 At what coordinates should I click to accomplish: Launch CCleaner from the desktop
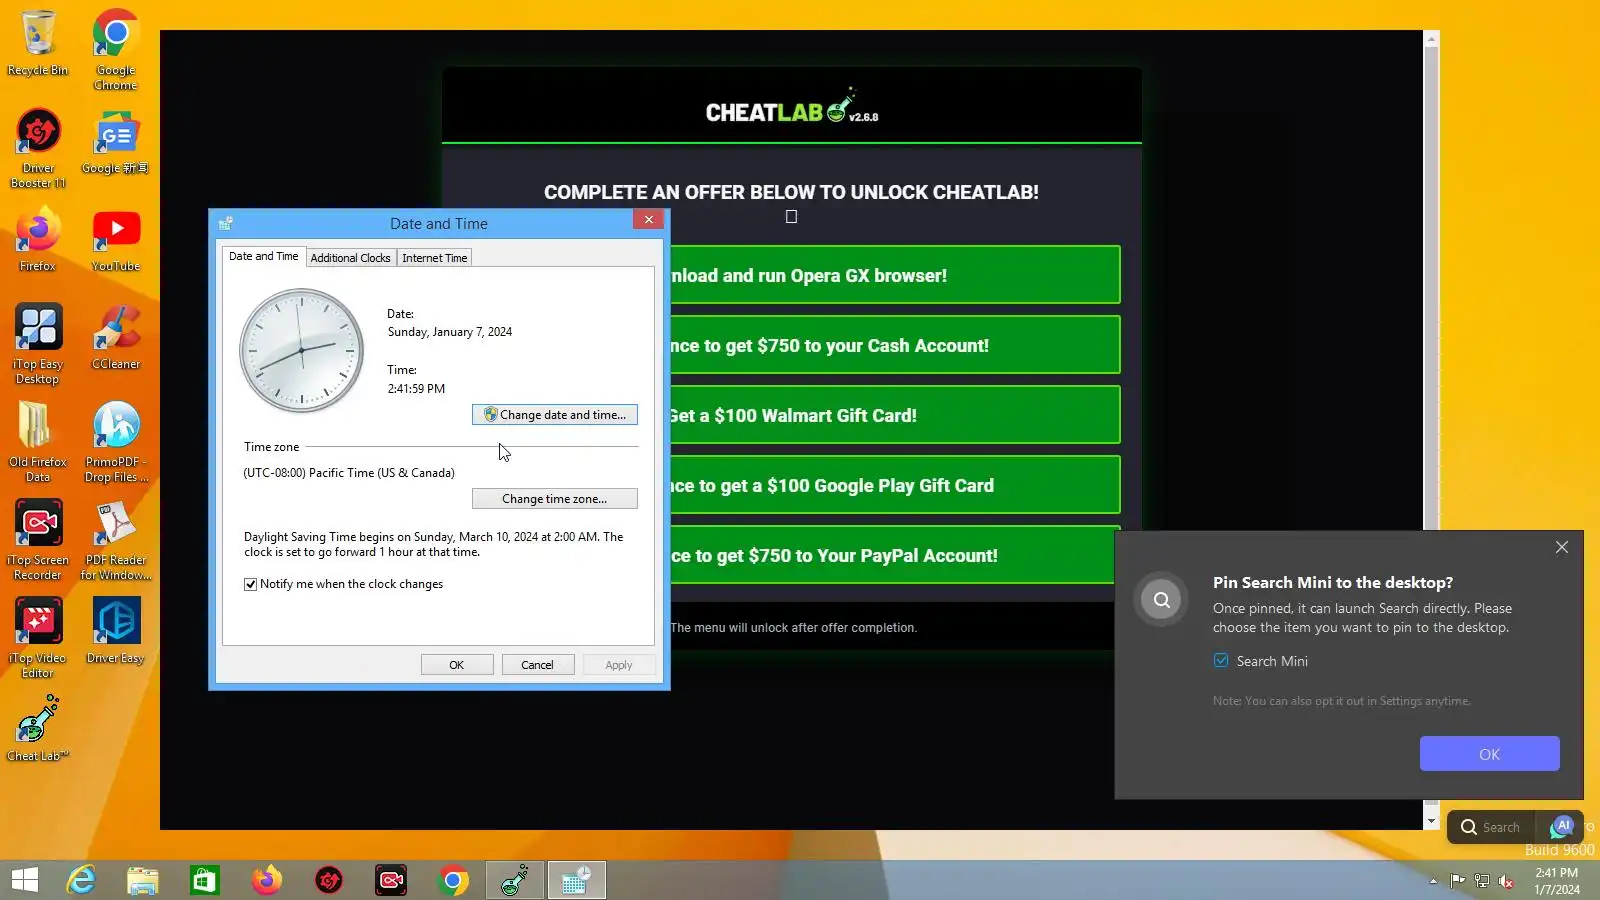point(116,337)
